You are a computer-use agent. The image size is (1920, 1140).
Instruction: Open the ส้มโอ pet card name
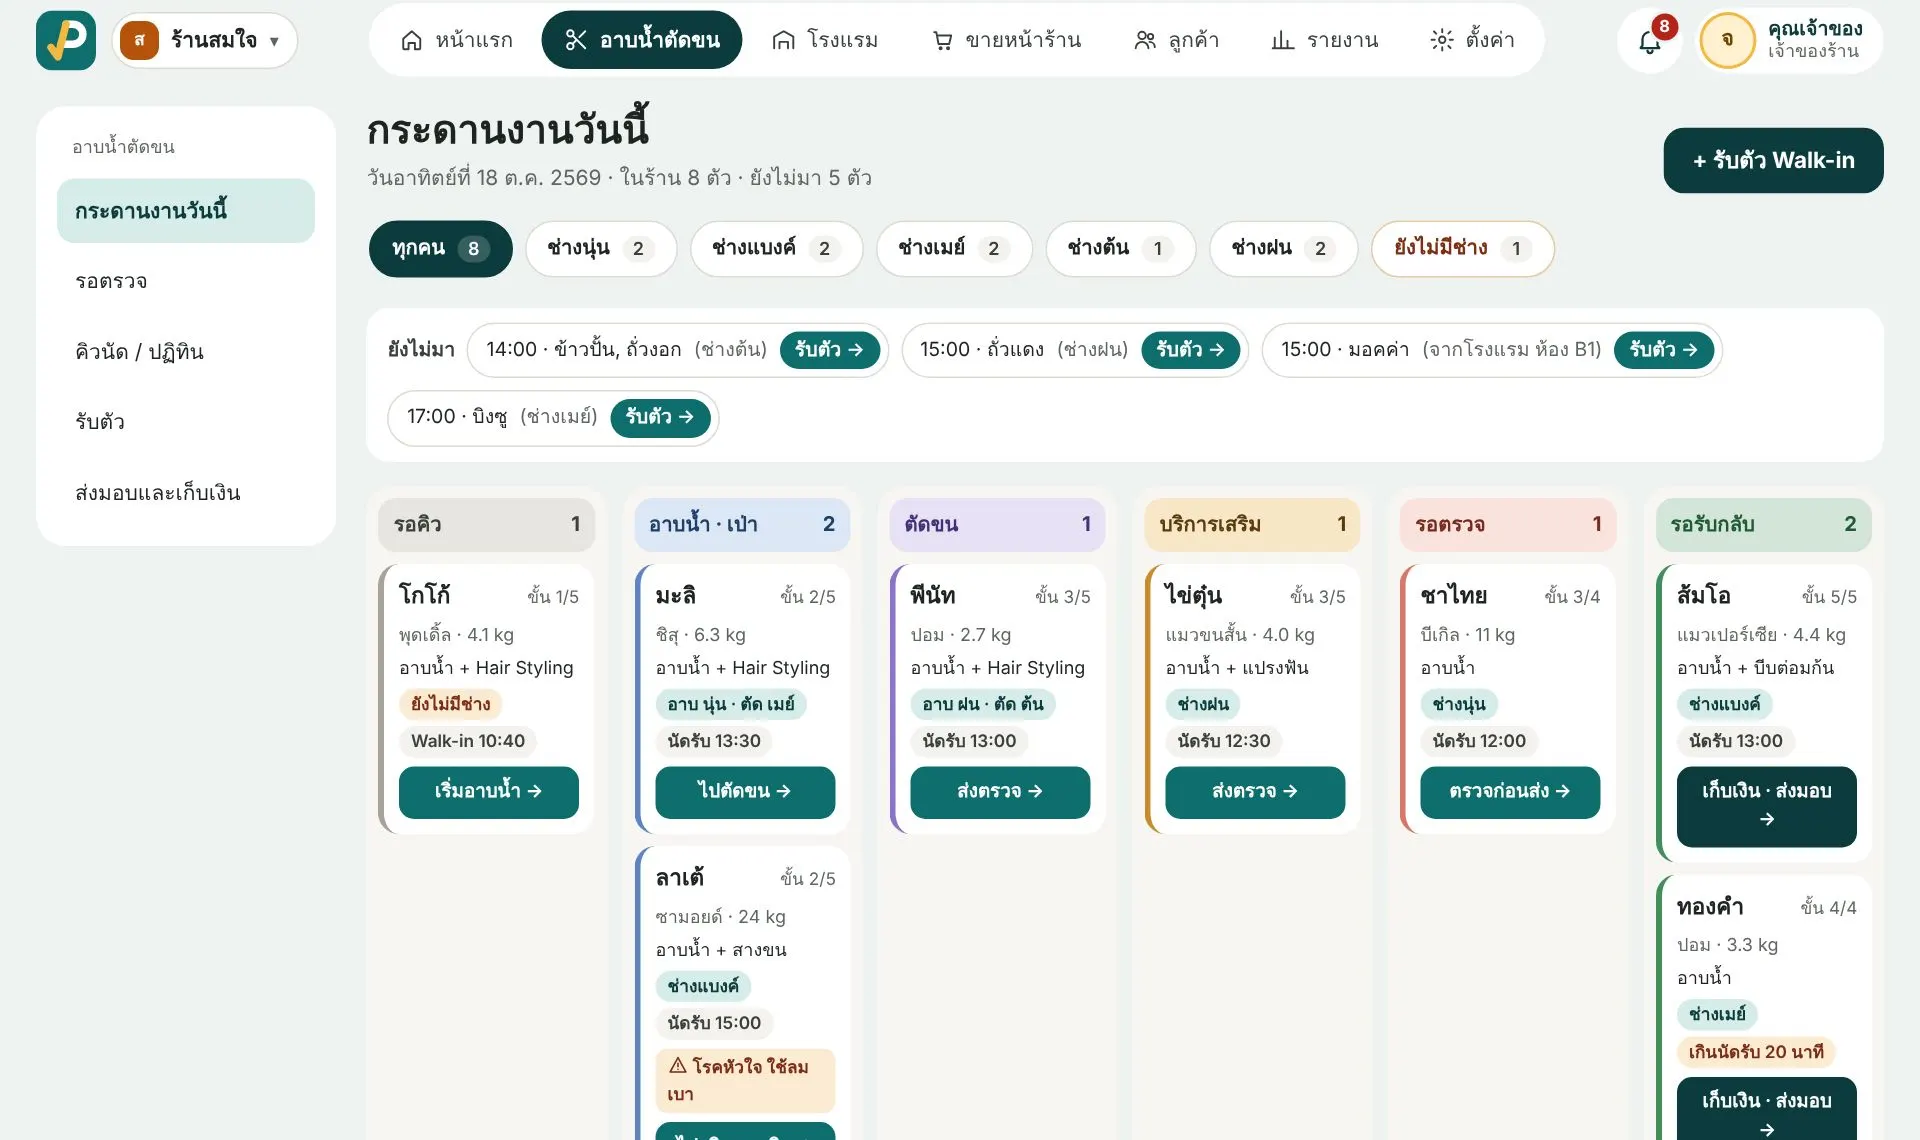click(1704, 595)
